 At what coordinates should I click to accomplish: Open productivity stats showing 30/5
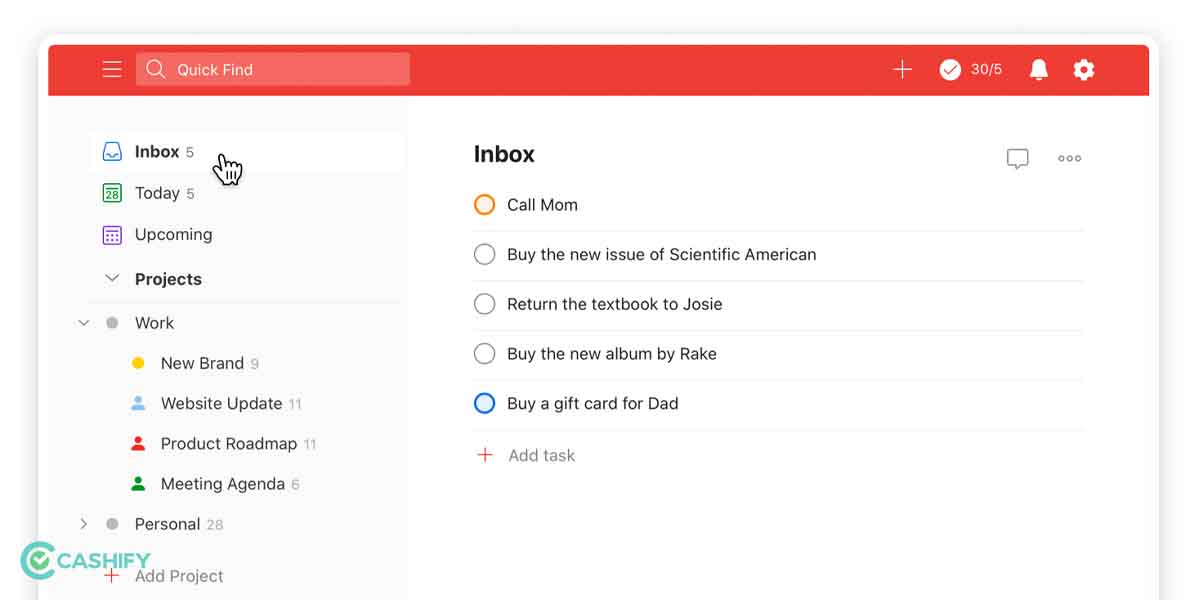point(970,69)
